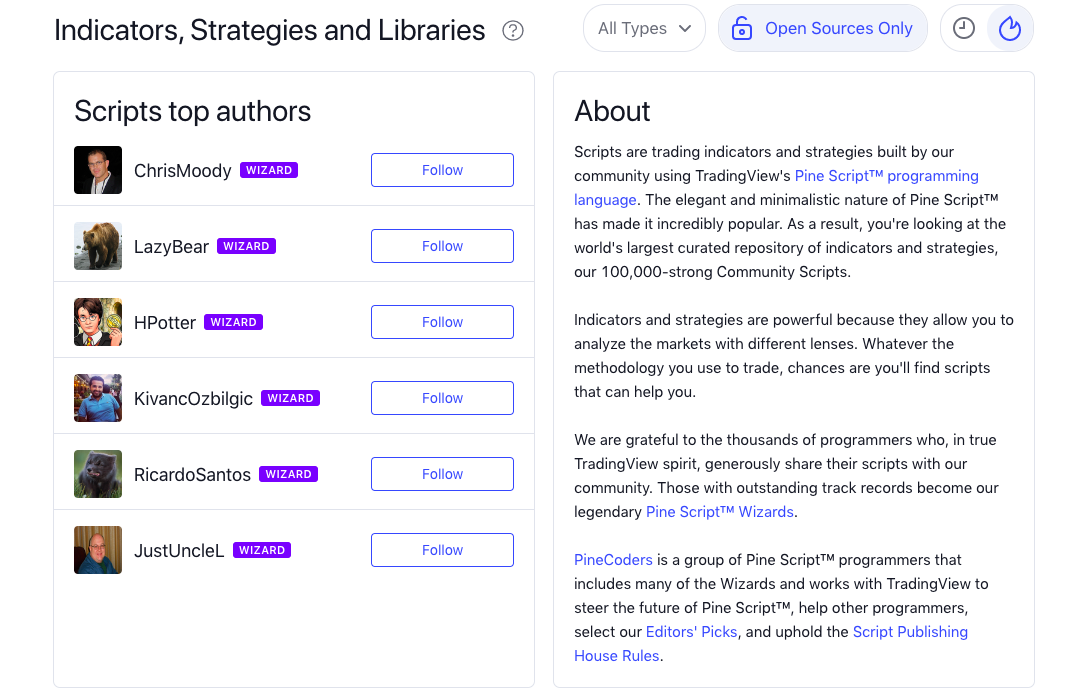Screen dimensions: 1087x695
Task: Expand the All Types dropdown
Action: pos(644,29)
